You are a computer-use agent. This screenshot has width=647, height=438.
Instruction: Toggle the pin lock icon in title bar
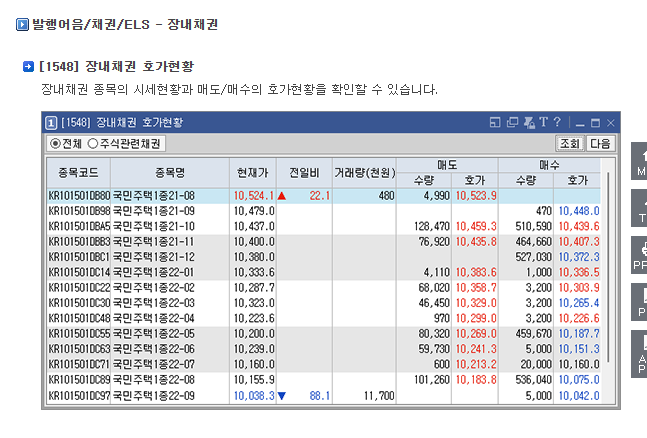(x=529, y=123)
